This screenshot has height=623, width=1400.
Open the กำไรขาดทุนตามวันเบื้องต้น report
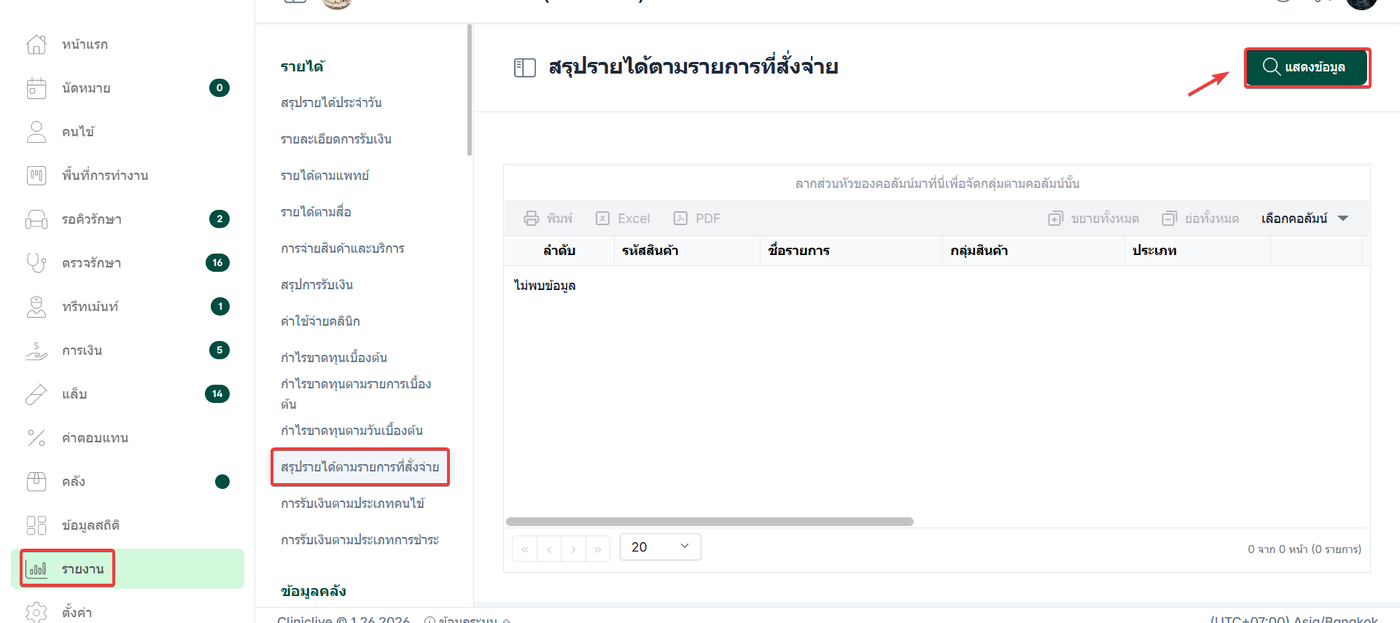pos(352,430)
